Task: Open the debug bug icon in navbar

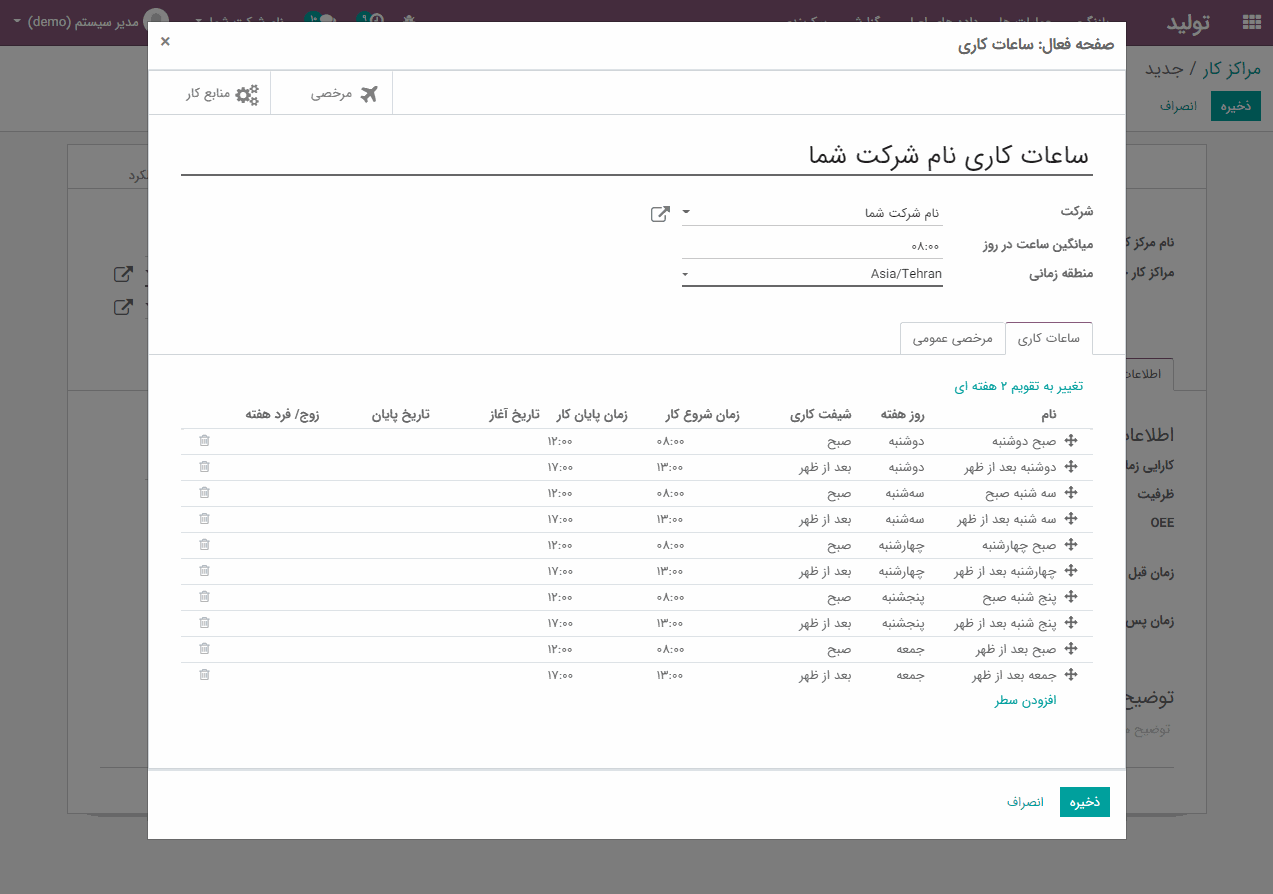Action: pyautogui.click(x=410, y=19)
